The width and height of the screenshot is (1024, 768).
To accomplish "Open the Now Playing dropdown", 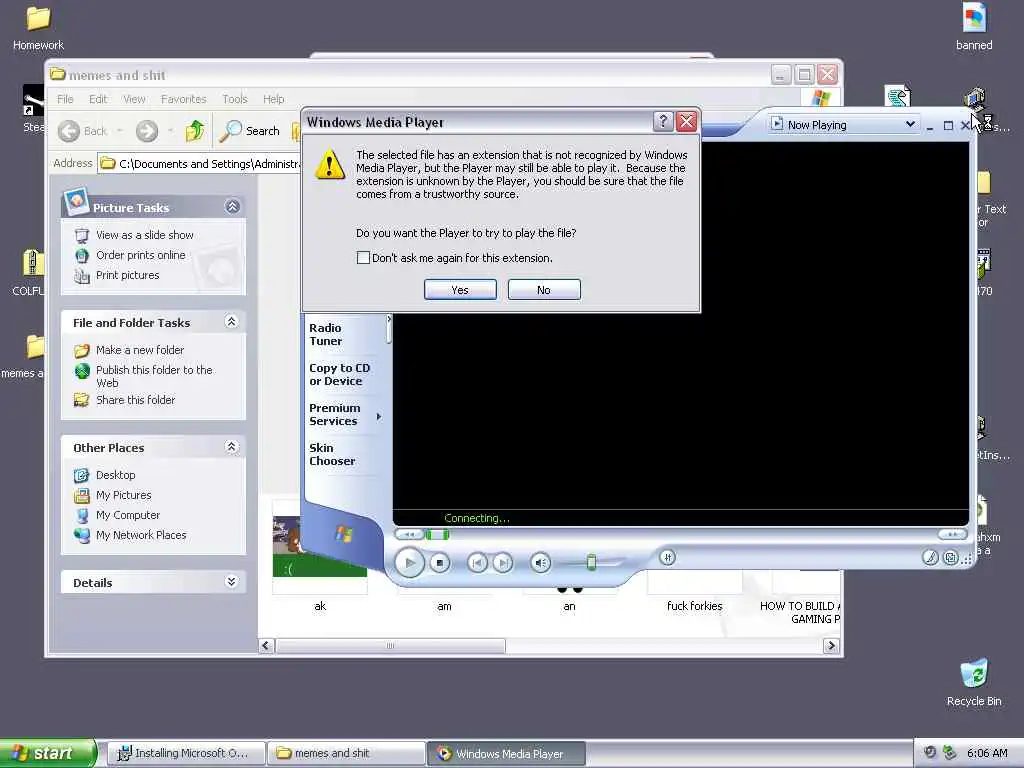I will [910, 124].
